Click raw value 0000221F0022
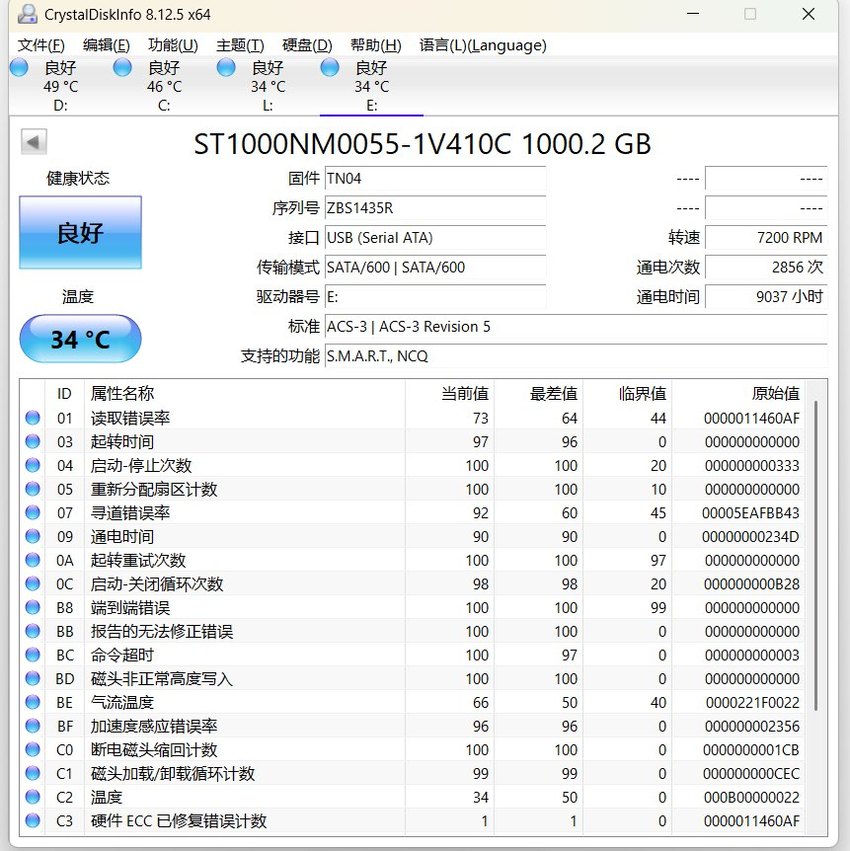The image size is (850, 851). (752, 702)
